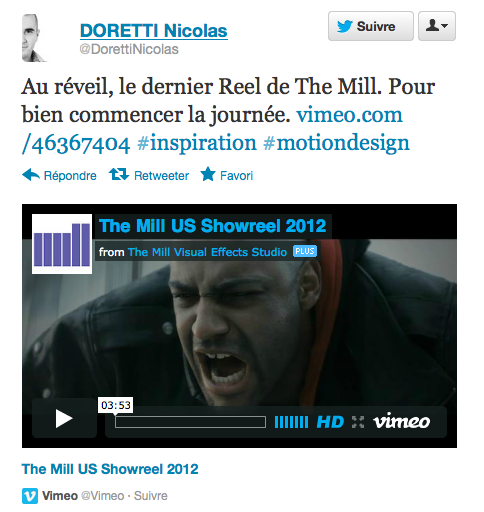
Task: Click the Suivre follow button
Action: [371, 26]
